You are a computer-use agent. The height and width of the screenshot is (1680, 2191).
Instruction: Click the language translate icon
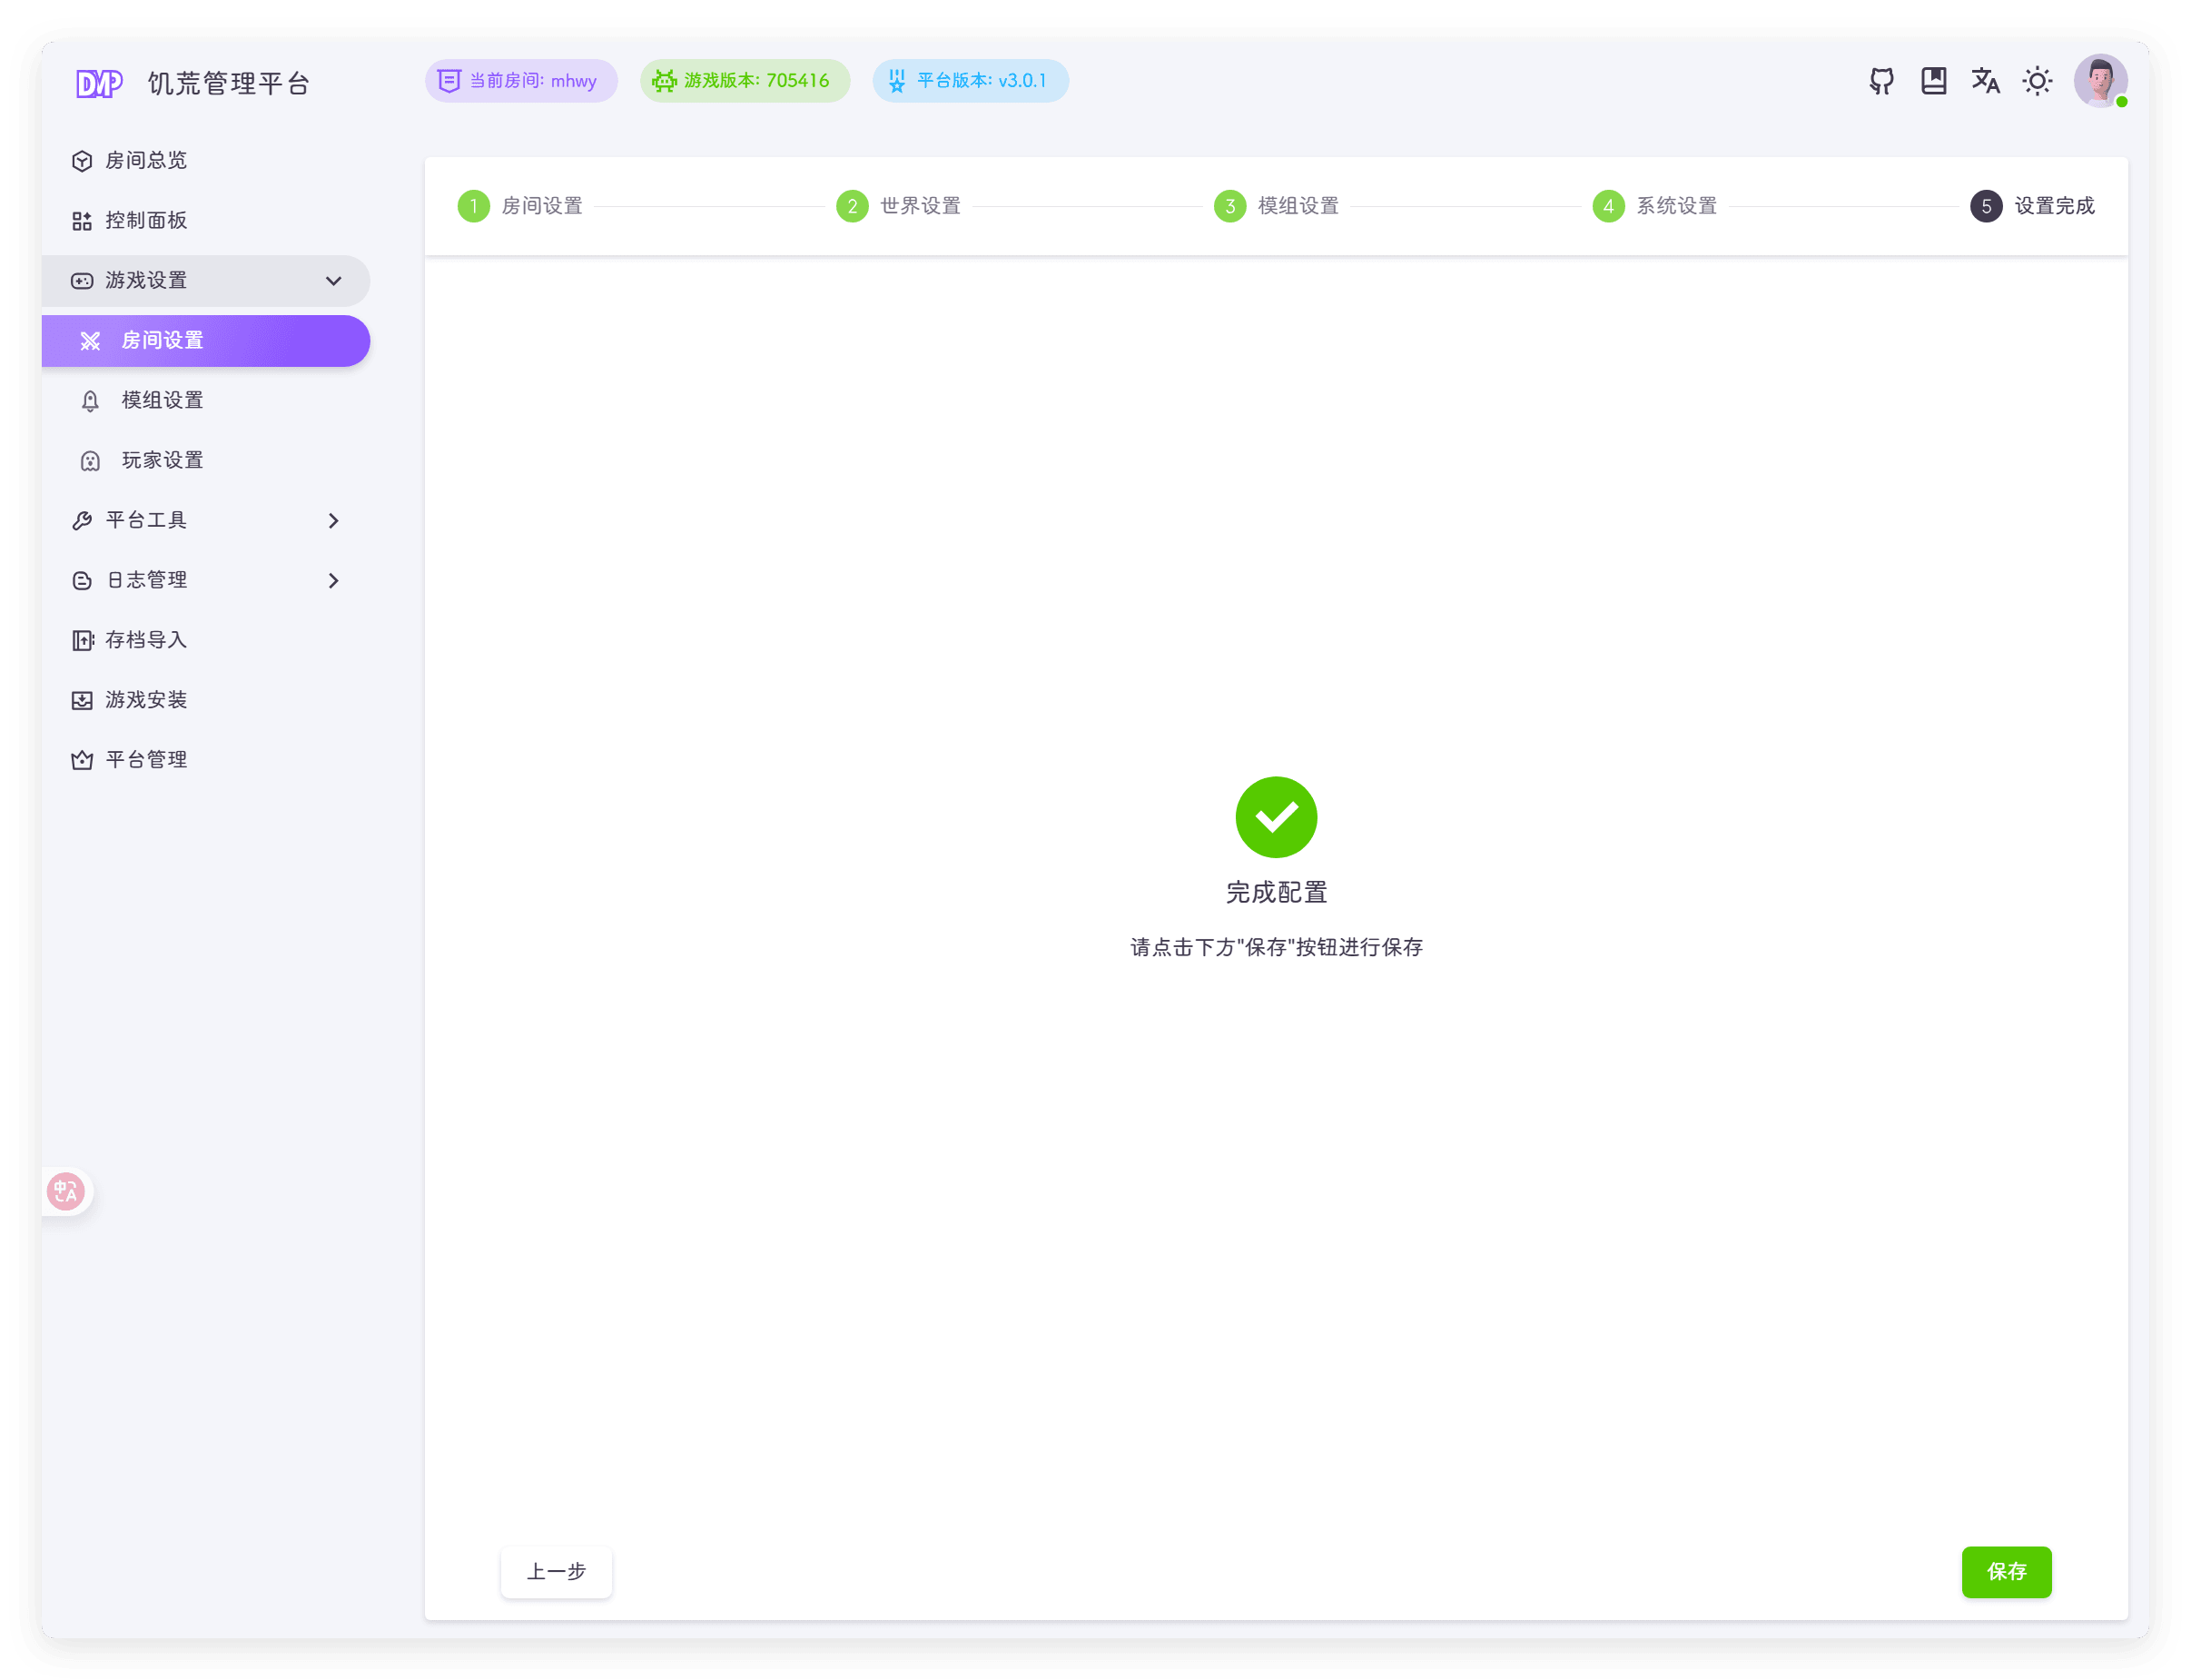pos(1985,81)
